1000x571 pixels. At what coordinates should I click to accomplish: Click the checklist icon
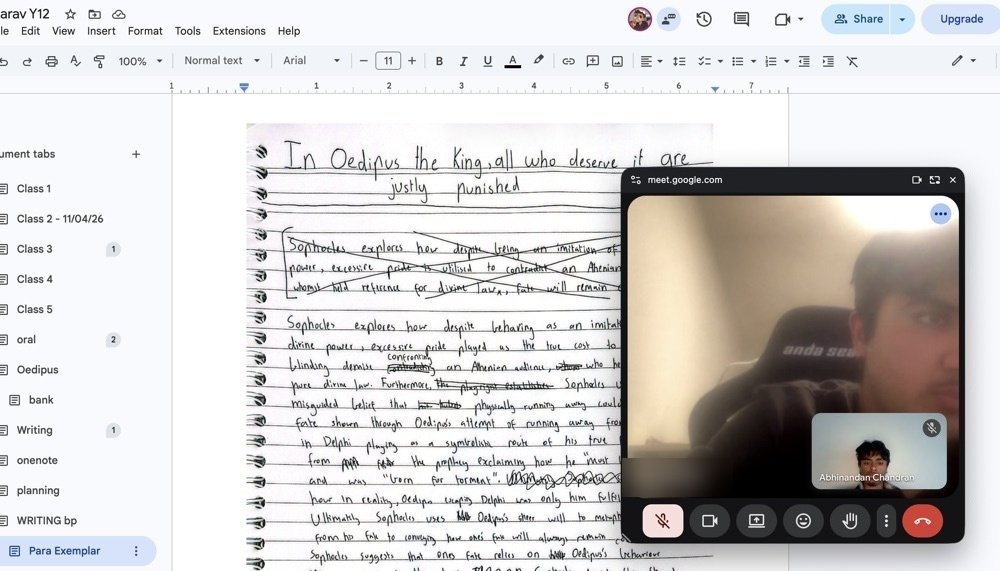704,61
